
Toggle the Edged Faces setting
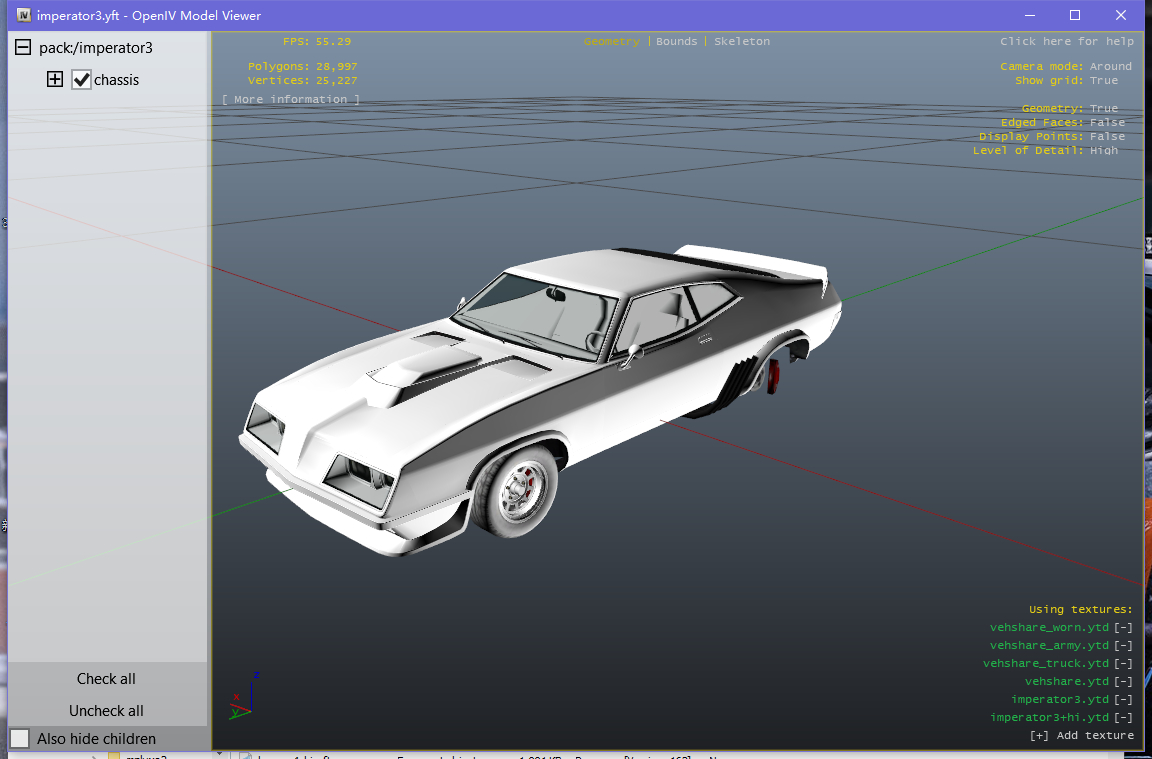coord(1062,122)
